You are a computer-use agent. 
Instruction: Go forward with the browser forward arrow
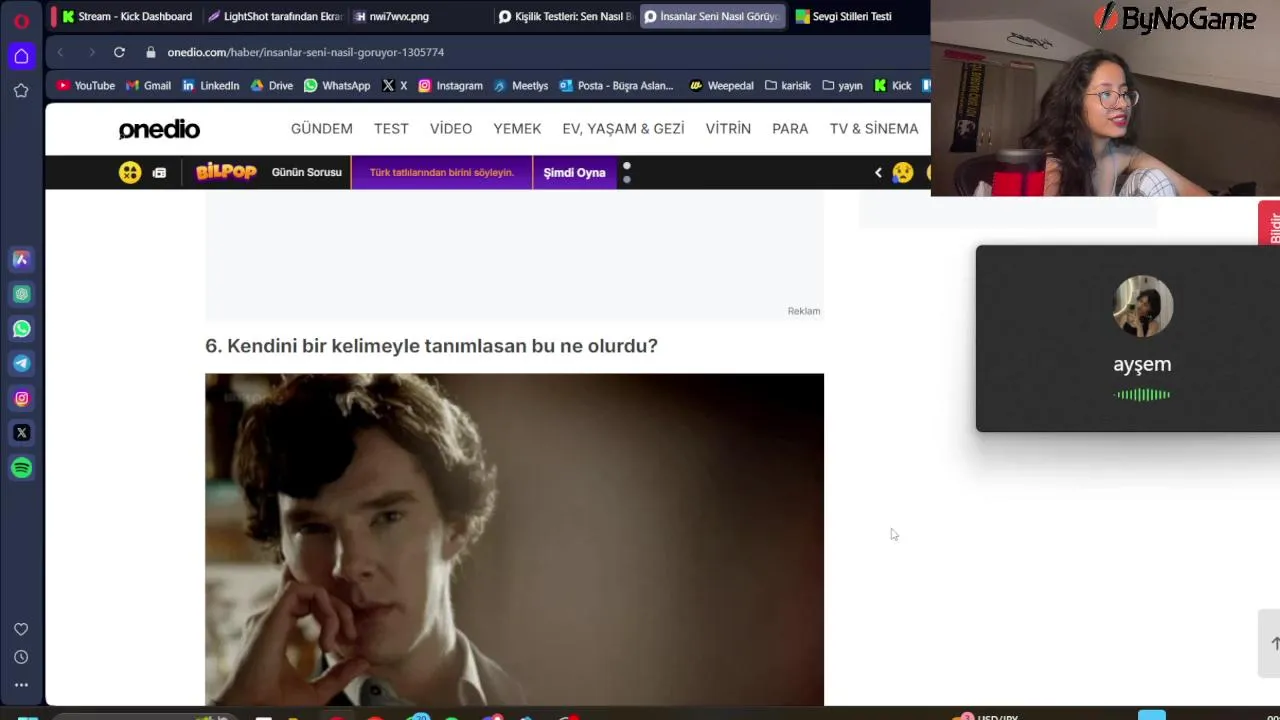tap(91, 52)
